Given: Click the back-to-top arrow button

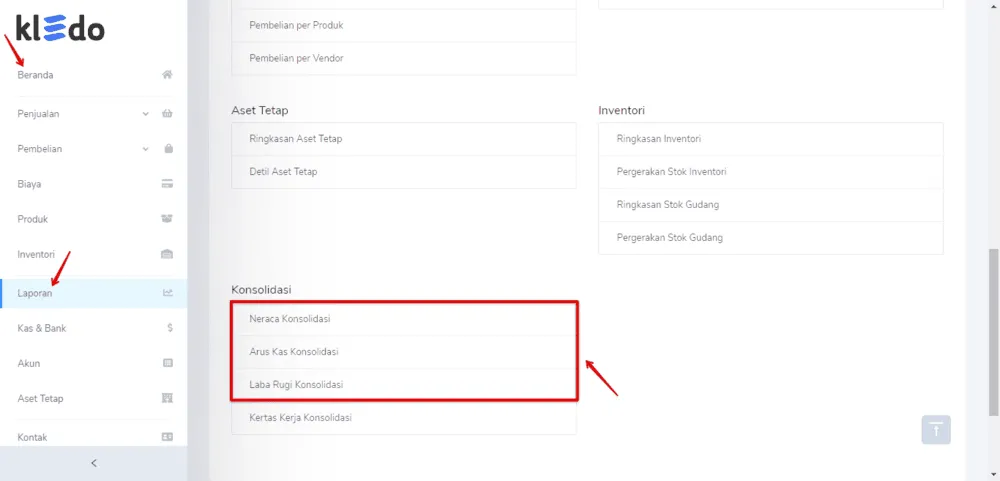Looking at the screenshot, I should (x=936, y=429).
